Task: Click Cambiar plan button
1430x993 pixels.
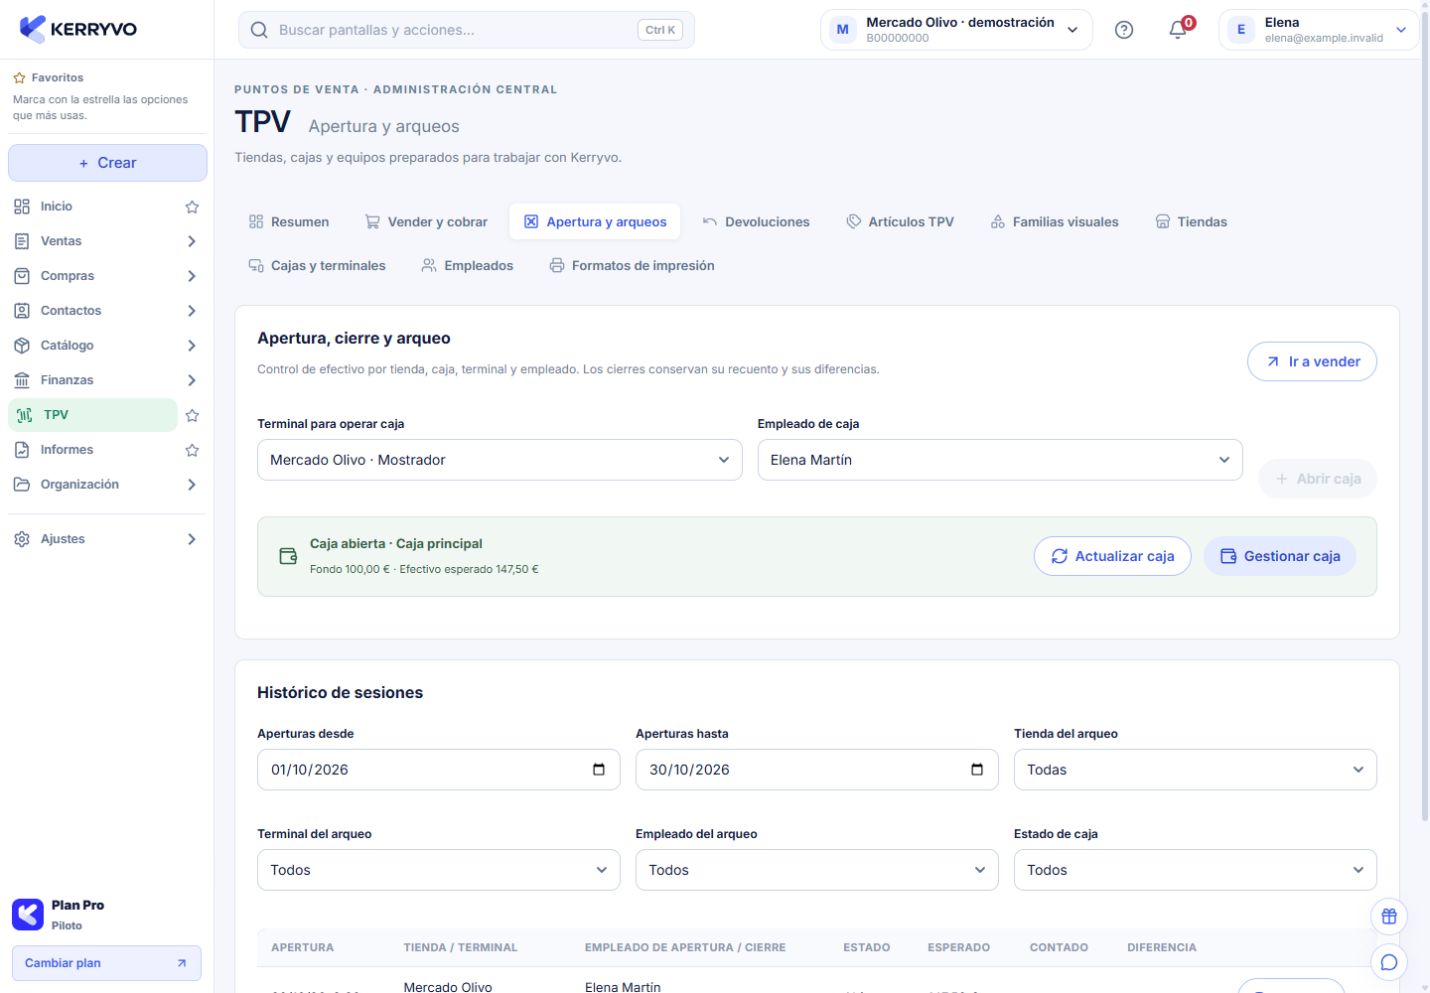Action: 106,963
